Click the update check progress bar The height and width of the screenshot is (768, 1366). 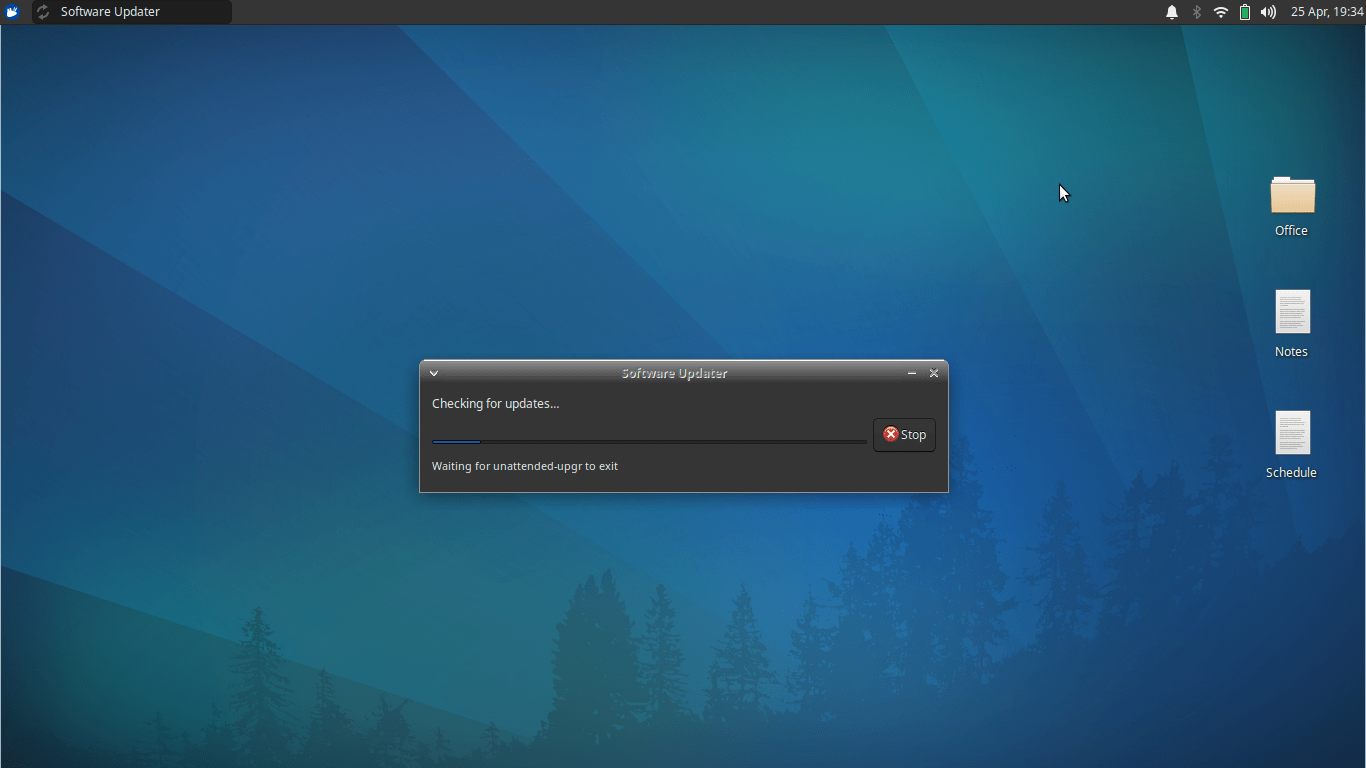[649, 441]
